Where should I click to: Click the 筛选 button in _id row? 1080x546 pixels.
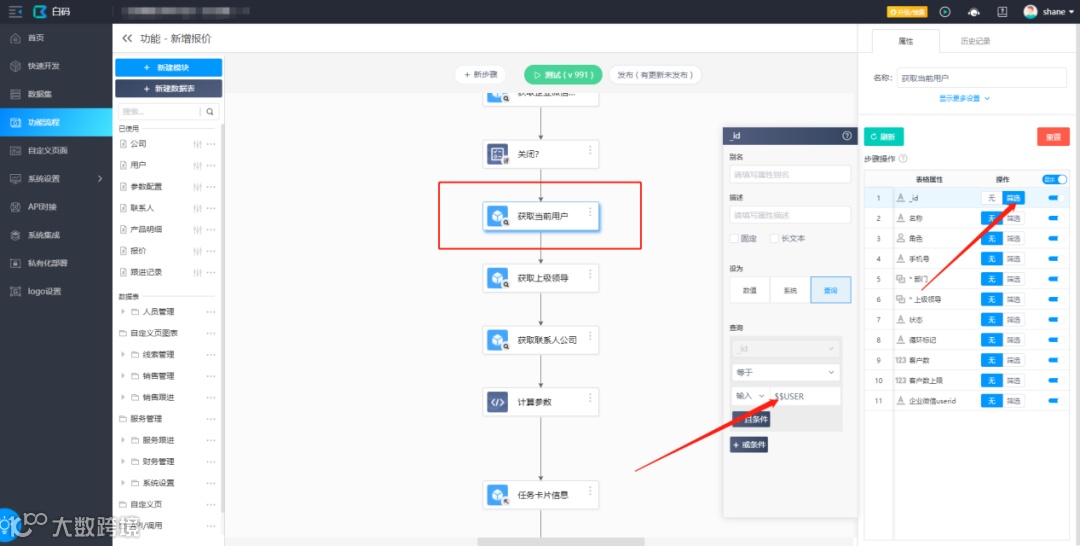1013,198
